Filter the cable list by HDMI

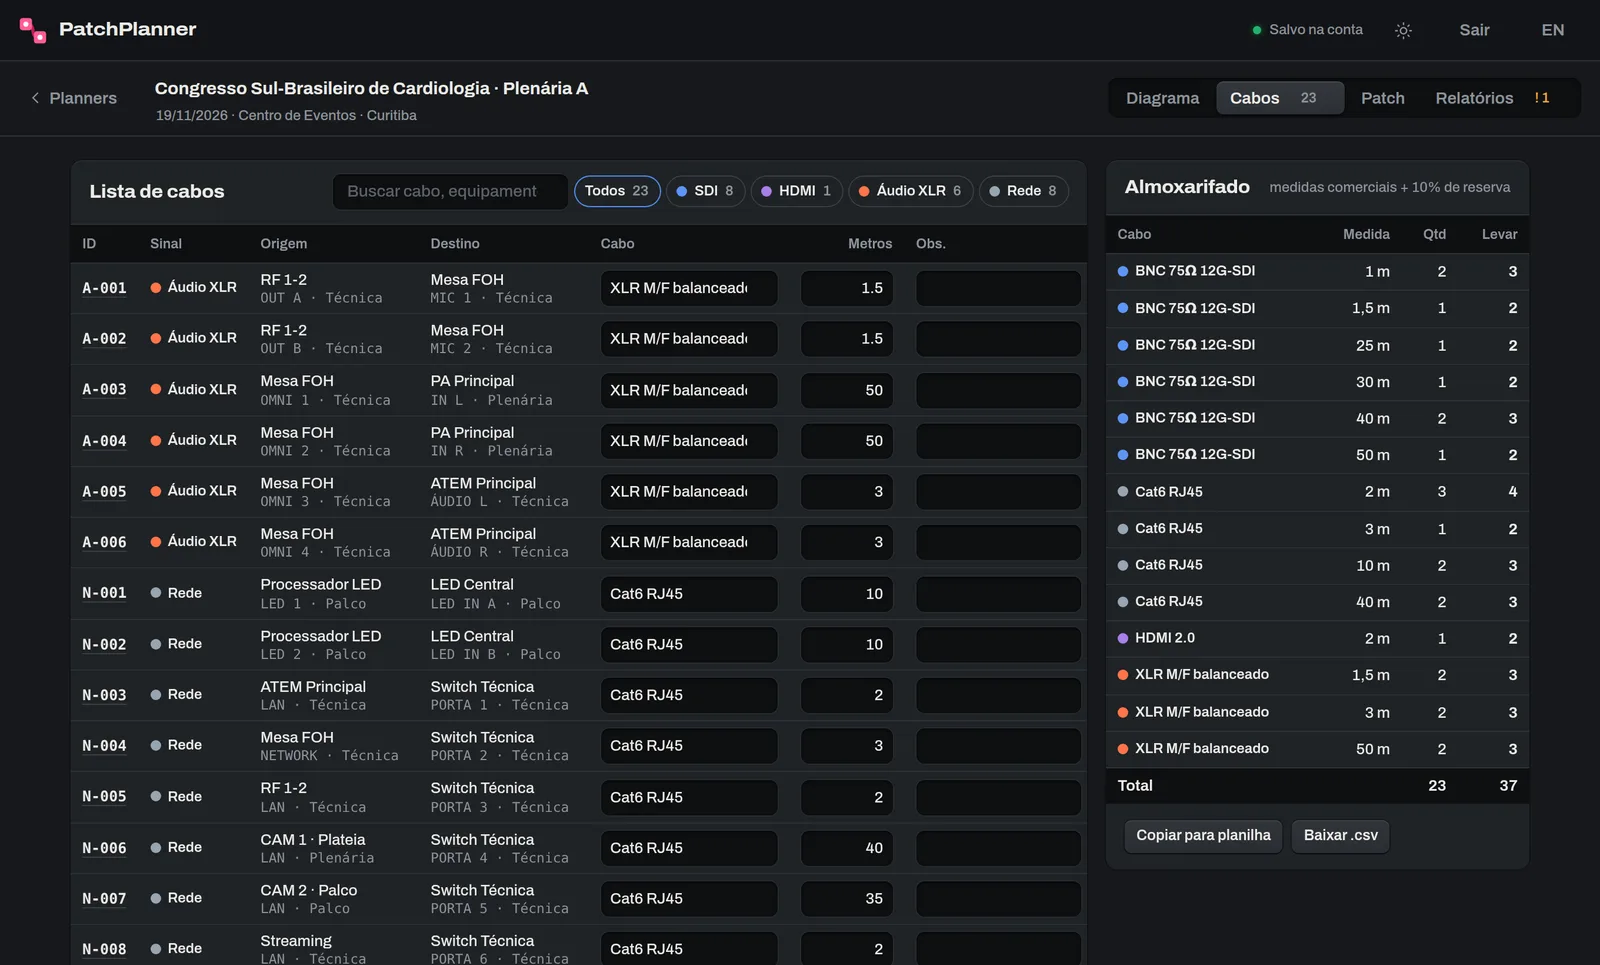point(796,191)
